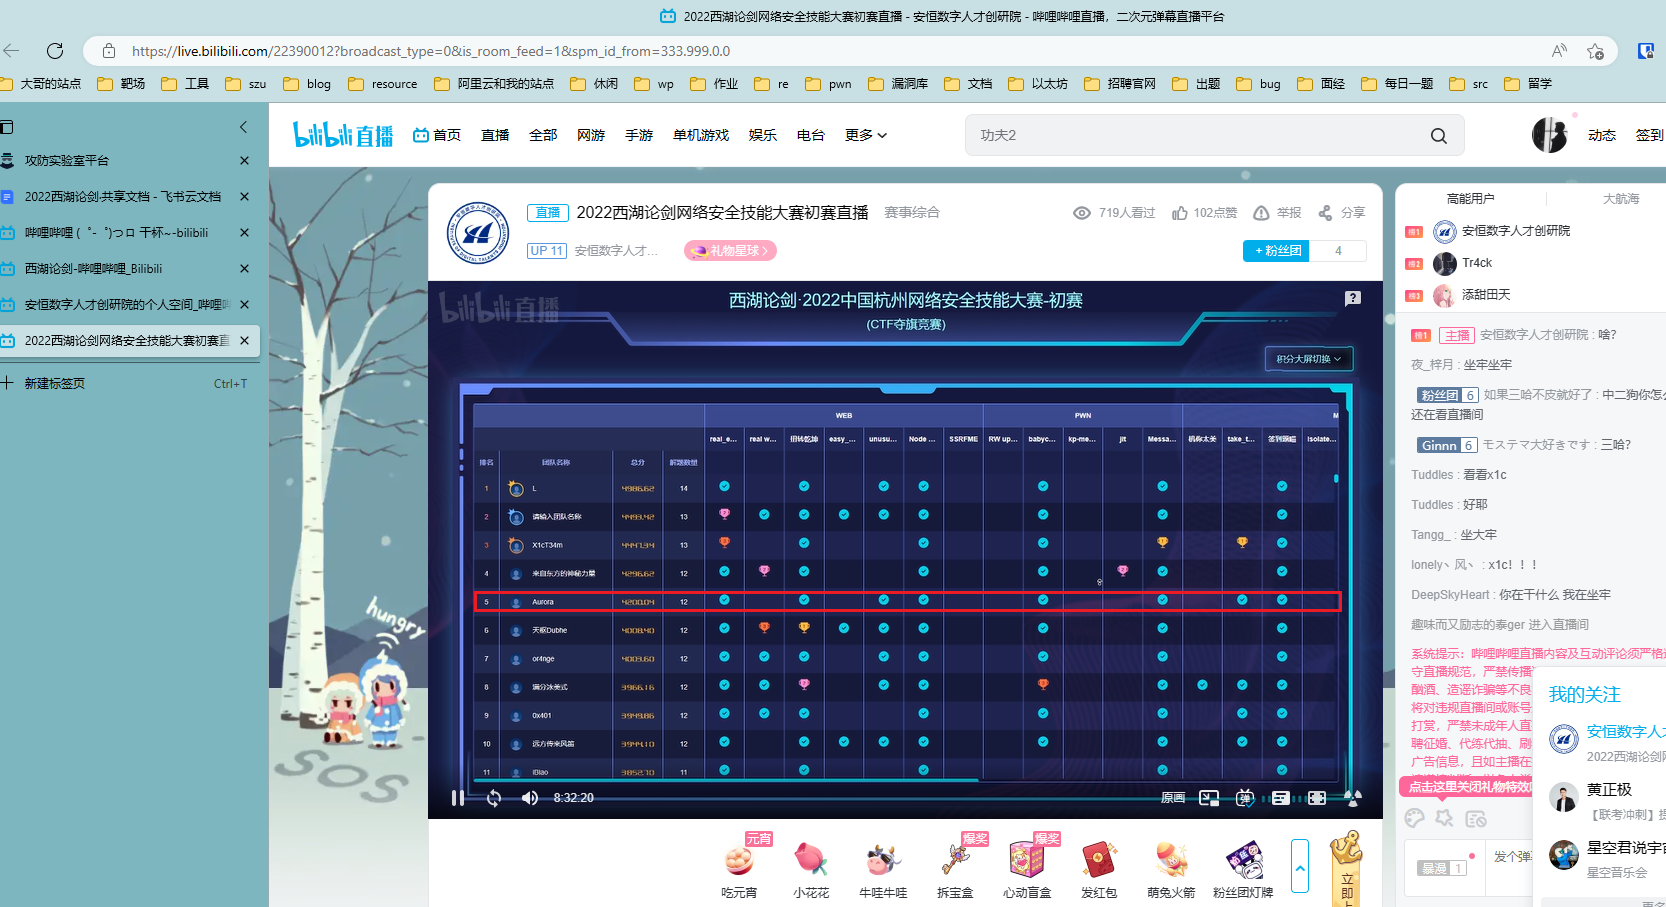The height and width of the screenshot is (907, 1666).
Task: Open a 新建标签页 new tab
Action: 124,384
